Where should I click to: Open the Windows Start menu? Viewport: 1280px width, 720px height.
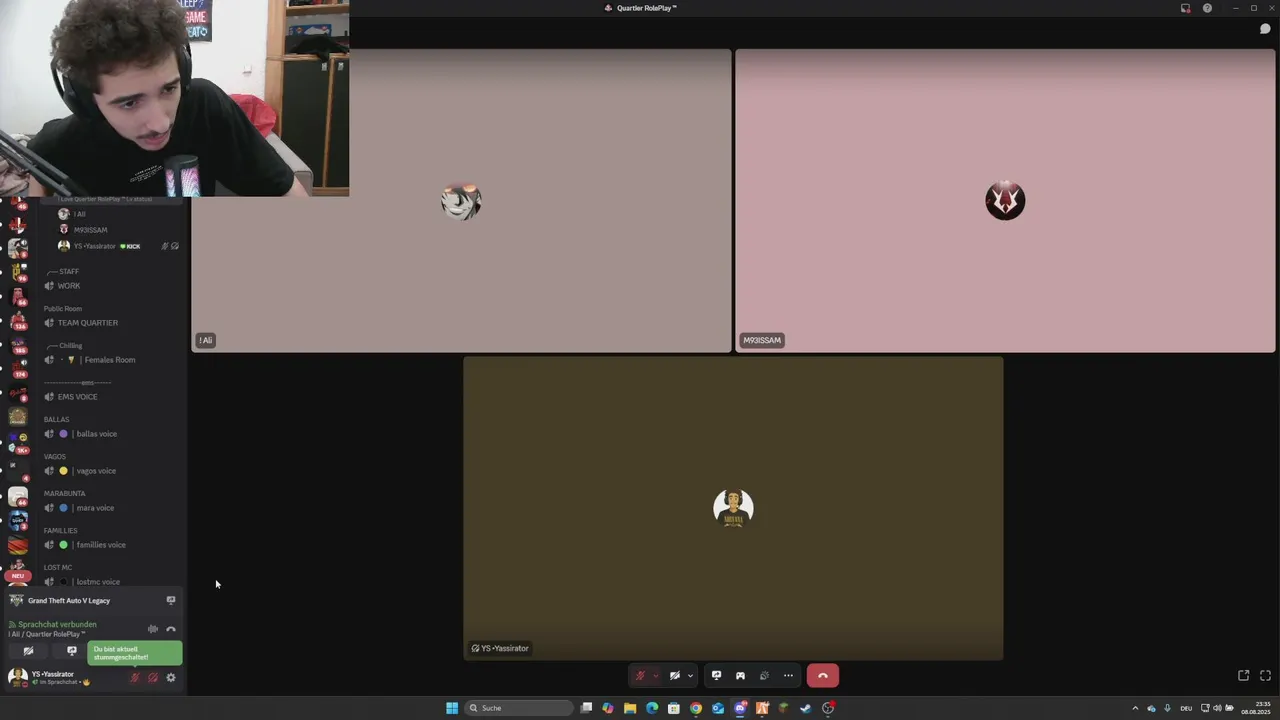click(452, 708)
